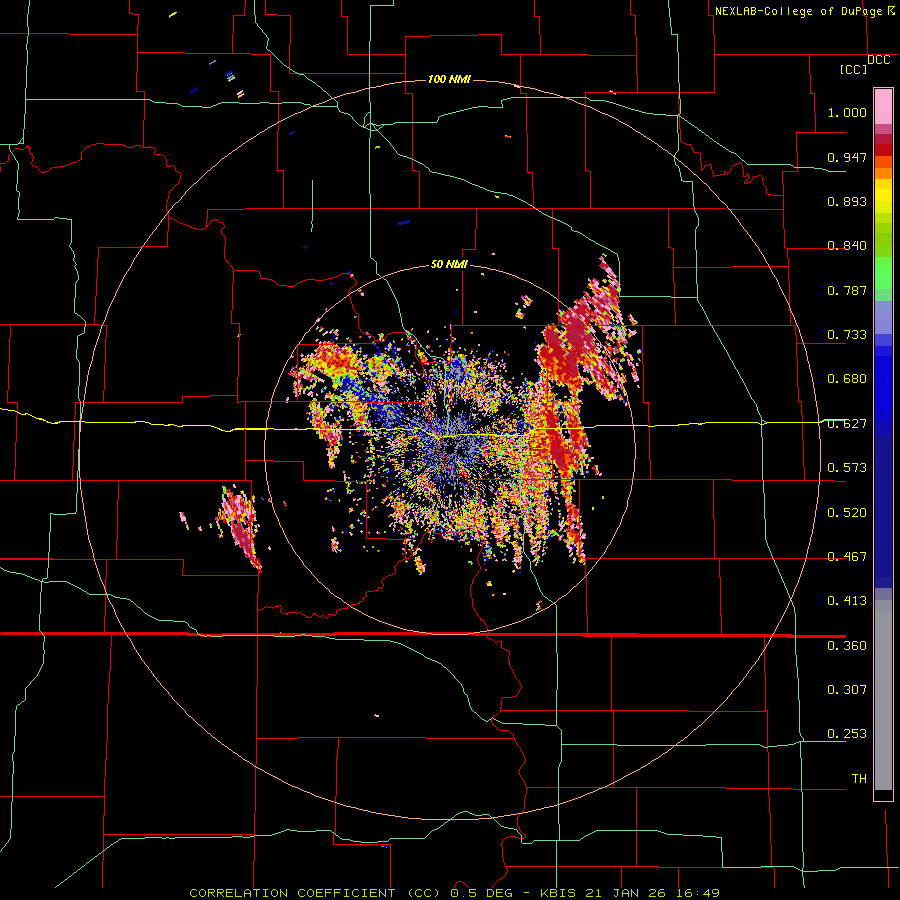Click the 0.680 legend value
This screenshot has height=900, width=900.
point(847,378)
